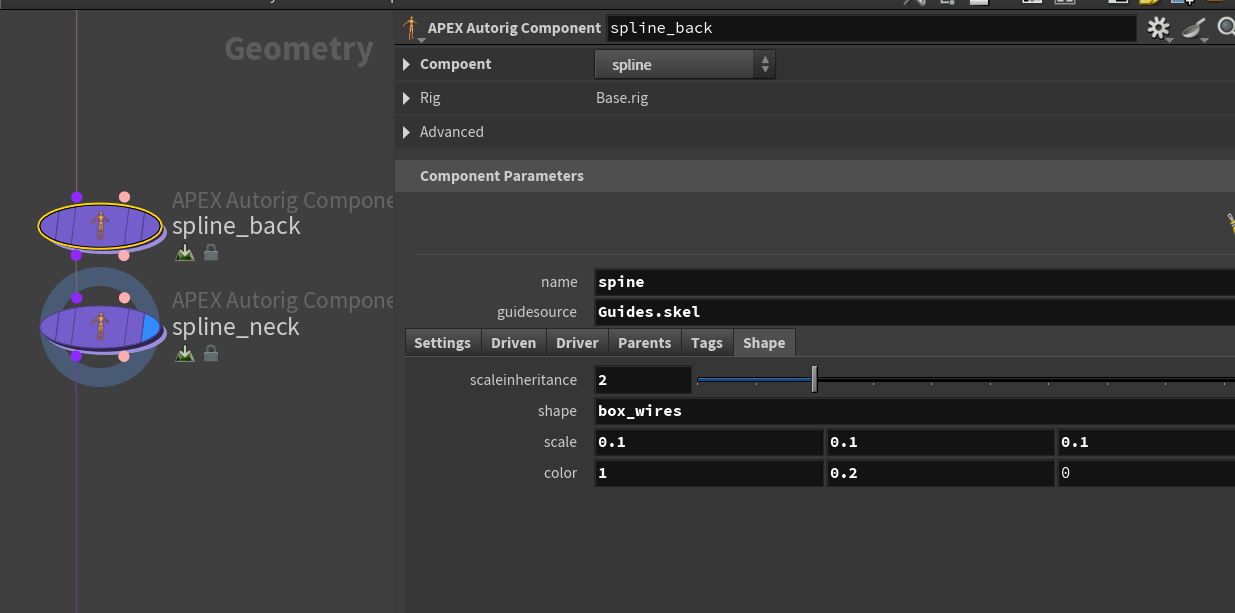Viewport: 1235px width, 613px height.
Task: Click the color parameter label
Action: point(560,473)
